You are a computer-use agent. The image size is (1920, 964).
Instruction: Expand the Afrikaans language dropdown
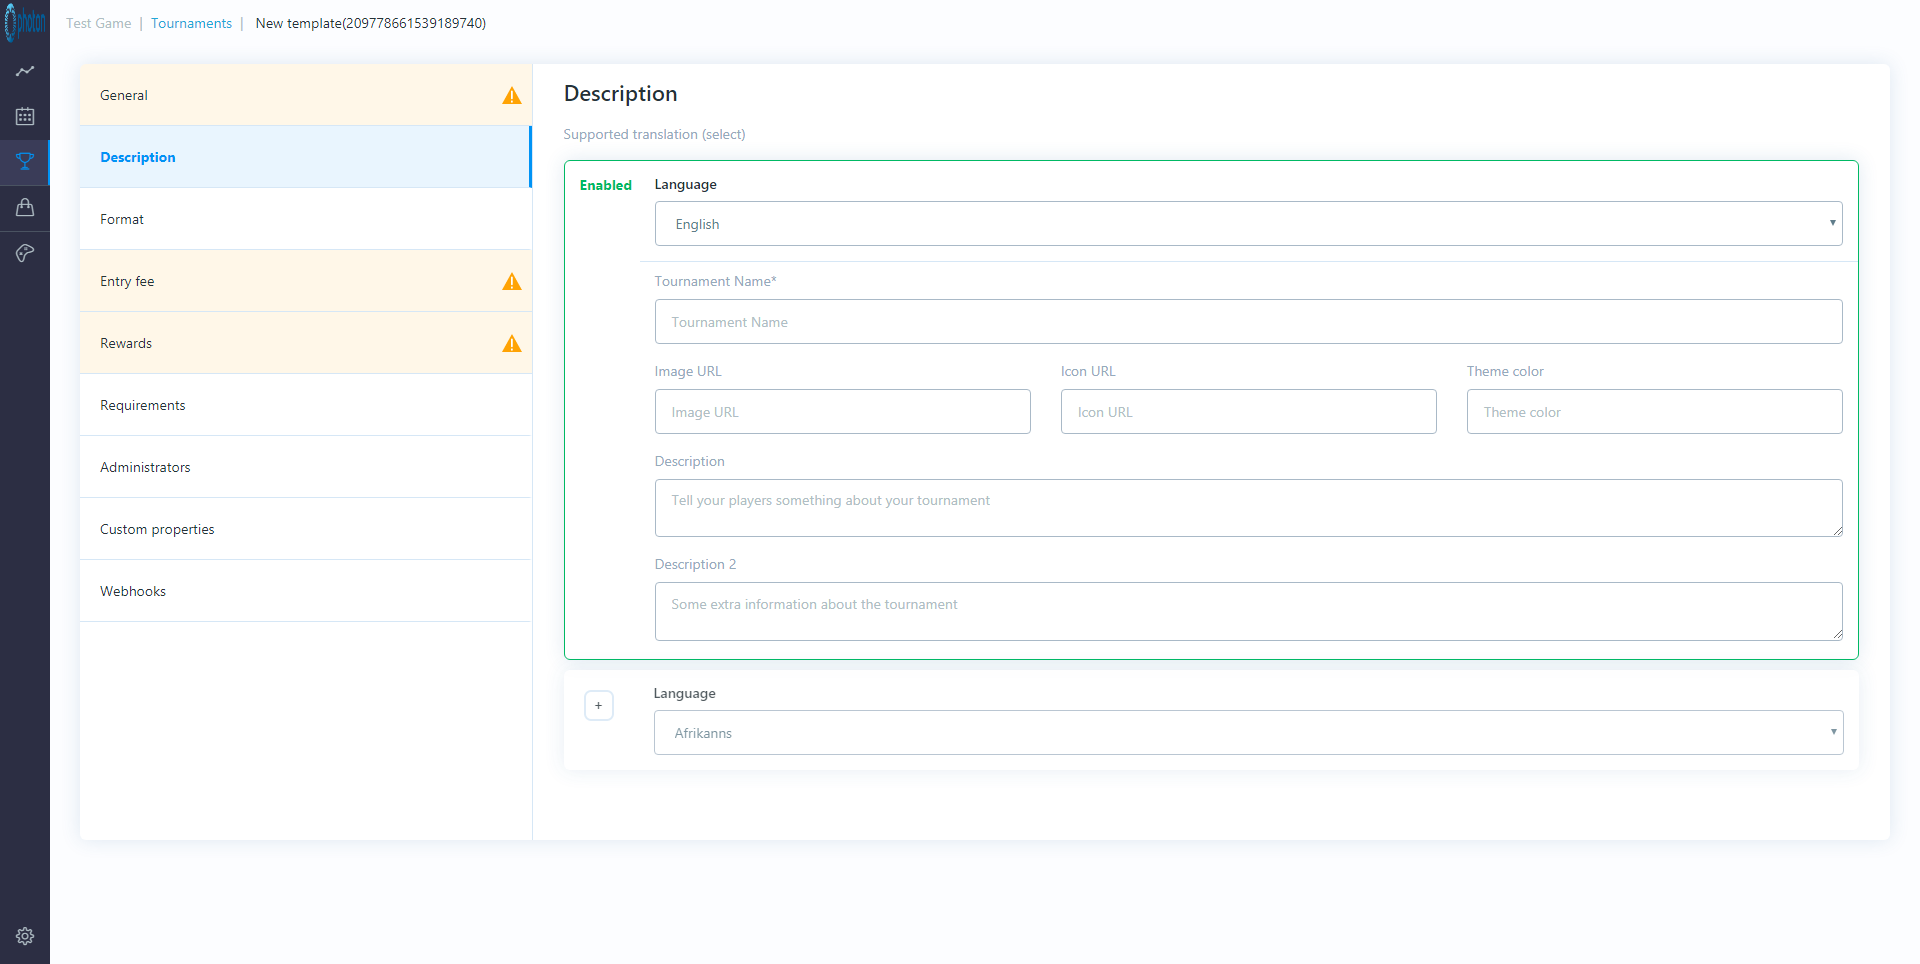[x=1247, y=733]
